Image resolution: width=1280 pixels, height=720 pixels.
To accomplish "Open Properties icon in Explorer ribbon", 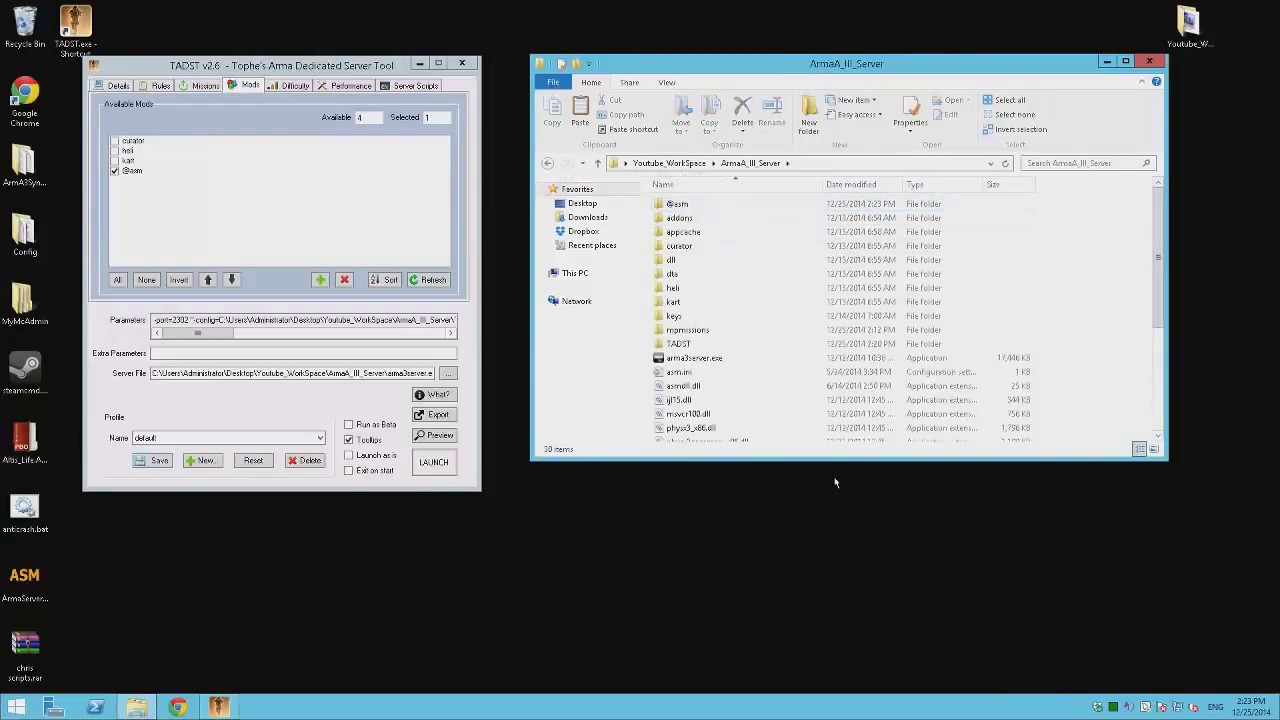I will point(910,111).
